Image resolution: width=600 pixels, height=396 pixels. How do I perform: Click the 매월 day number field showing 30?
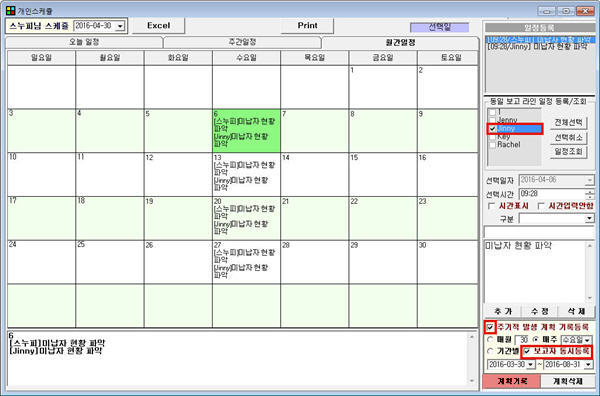point(522,340)
